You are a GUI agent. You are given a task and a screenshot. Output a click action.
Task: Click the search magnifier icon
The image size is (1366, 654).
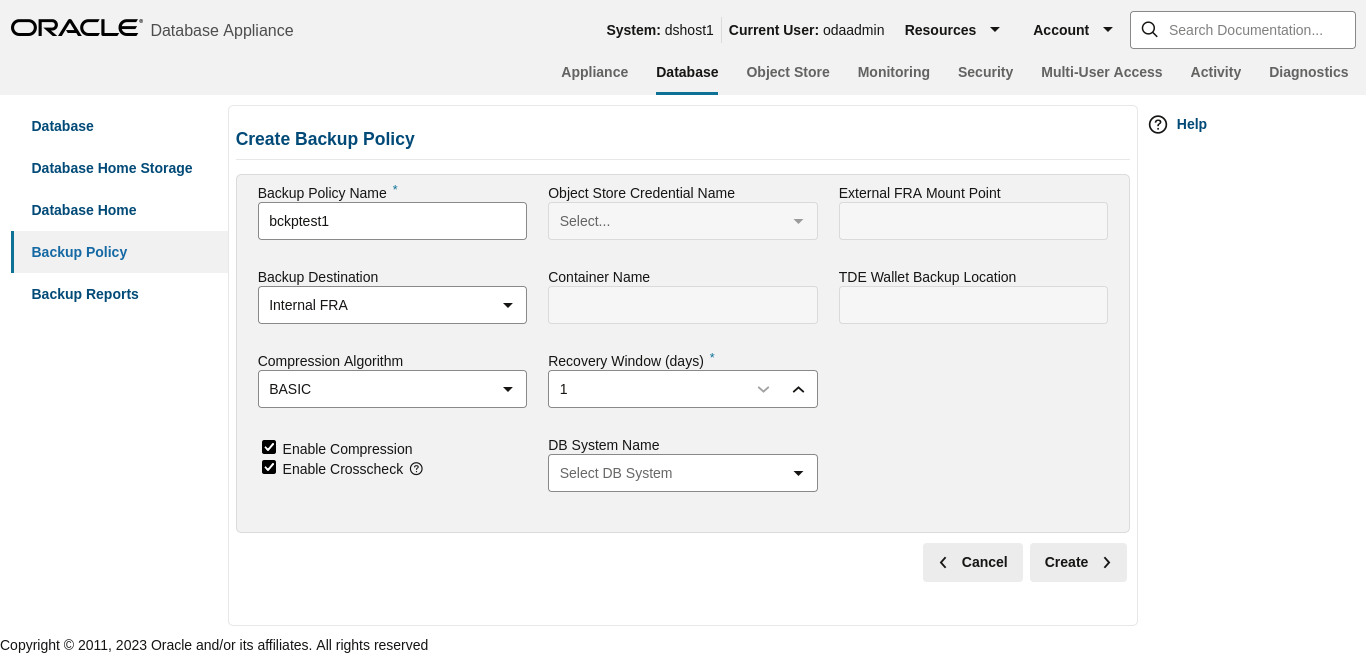[1150, 30]
